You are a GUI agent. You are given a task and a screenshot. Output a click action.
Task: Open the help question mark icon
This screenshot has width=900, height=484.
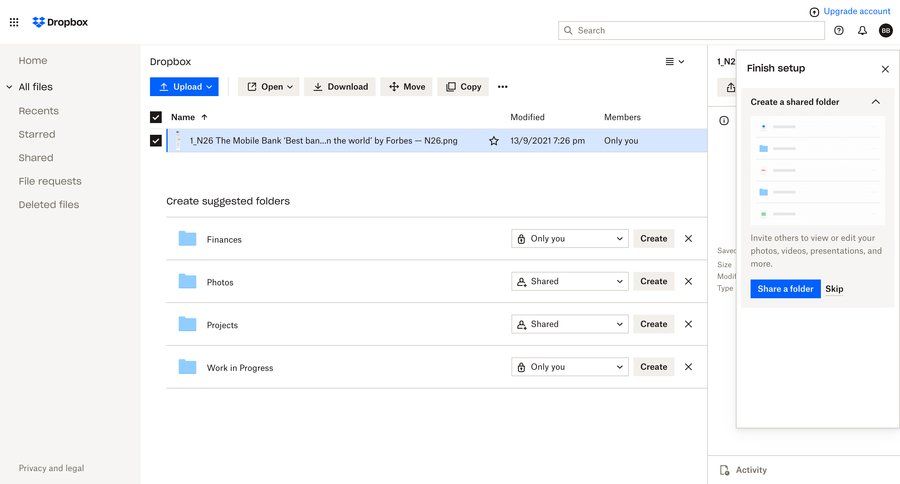(x=839, y=30)
